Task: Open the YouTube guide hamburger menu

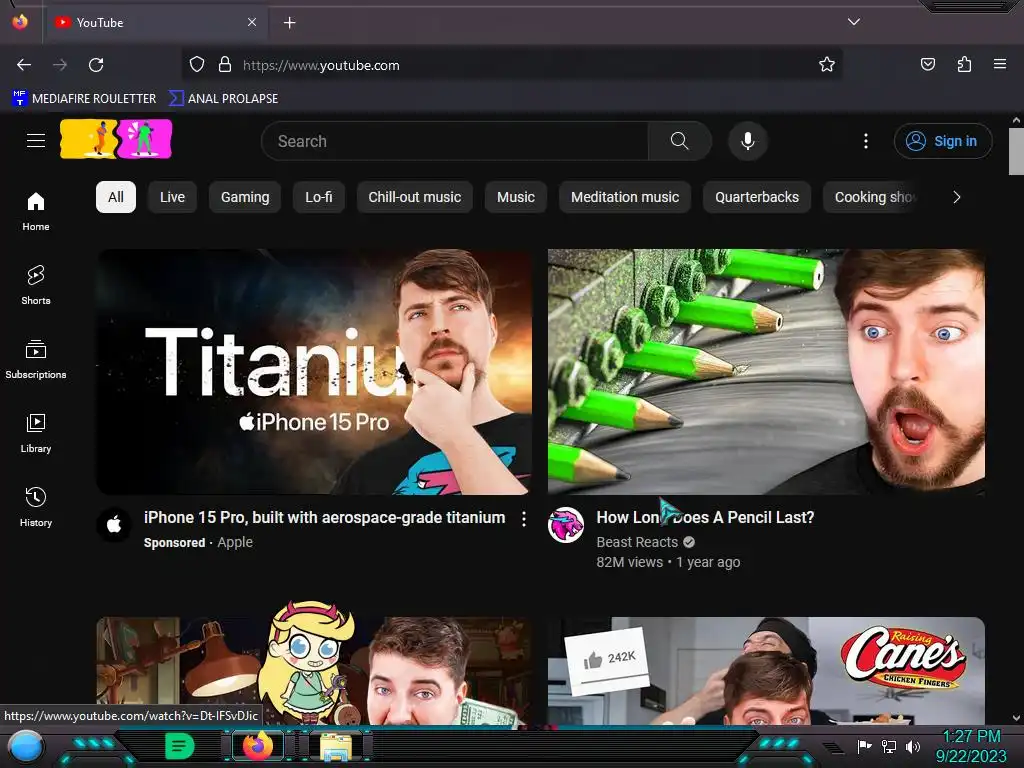Action: coord(36,140)
